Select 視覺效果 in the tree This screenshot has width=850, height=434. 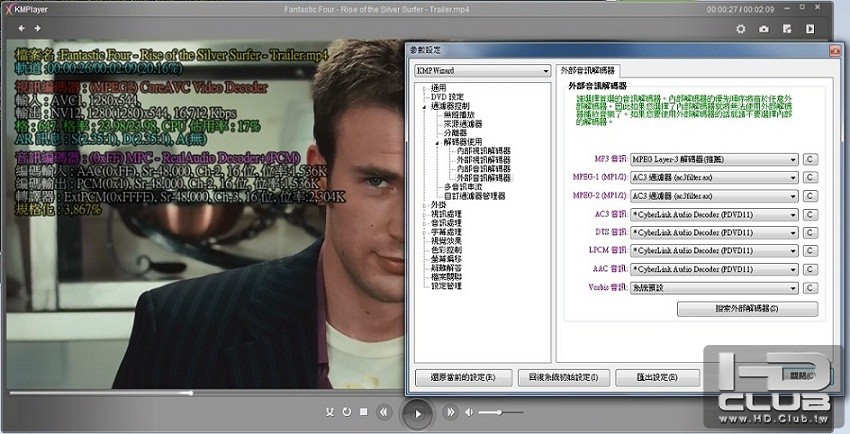click(447, 241)
